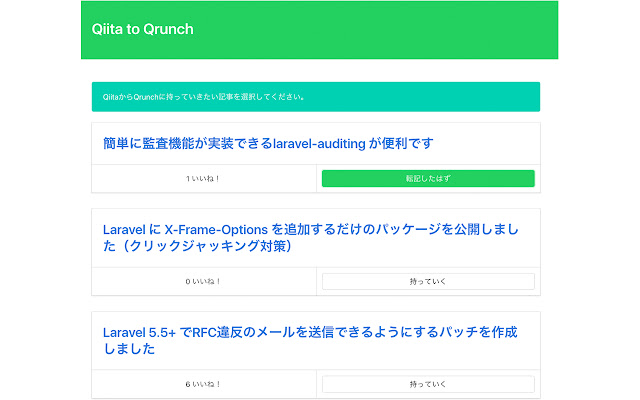
Task: Click 持っていく for the X-Frame-Options article
Action: pos(428,281)
